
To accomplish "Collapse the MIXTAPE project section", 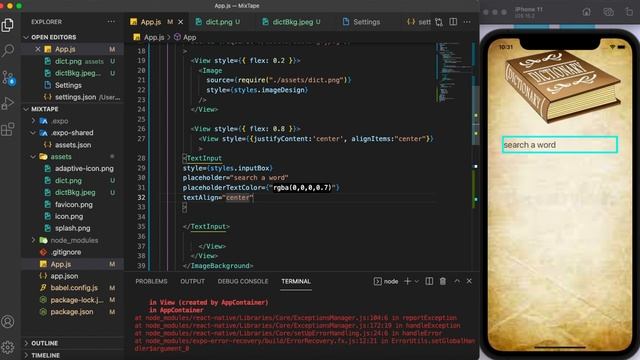I will click(x=72, y=109).
